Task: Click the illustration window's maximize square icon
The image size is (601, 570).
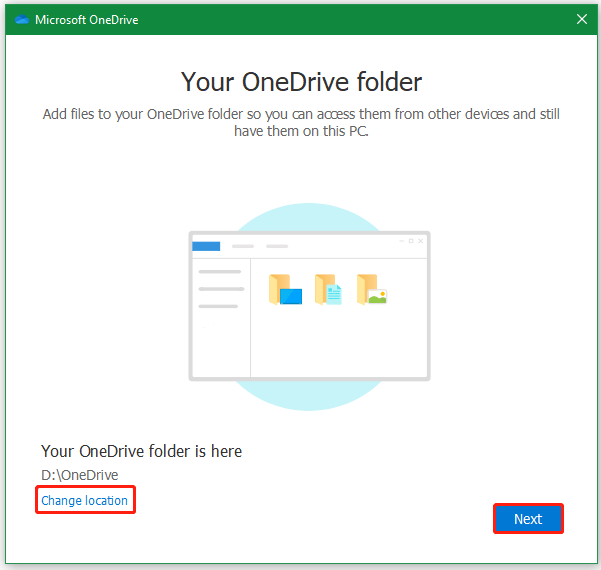Action: (411, 241)
